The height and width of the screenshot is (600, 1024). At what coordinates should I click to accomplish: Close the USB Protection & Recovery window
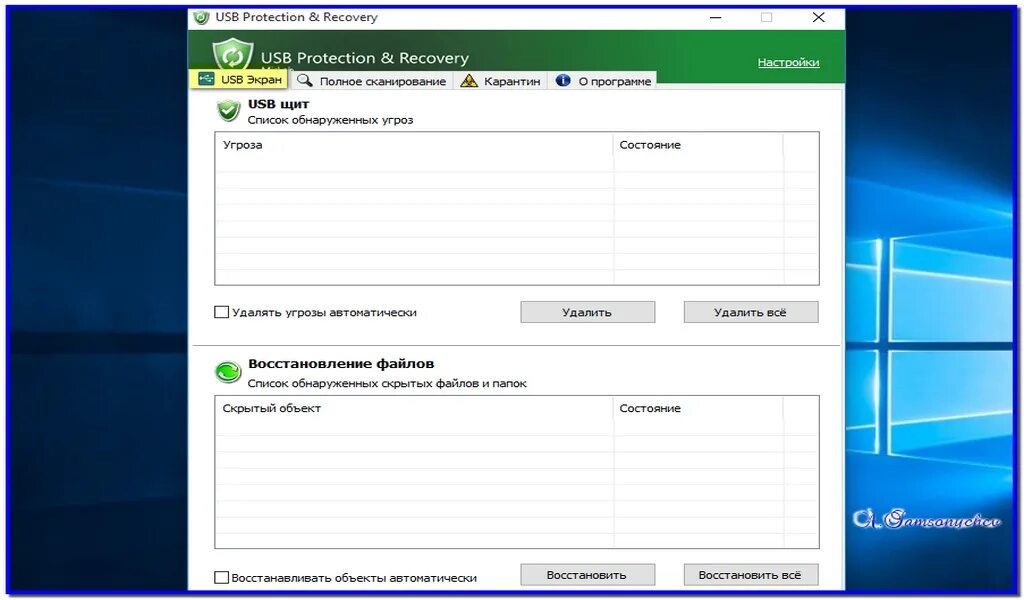pyautogui.click(x=818, y=18)
